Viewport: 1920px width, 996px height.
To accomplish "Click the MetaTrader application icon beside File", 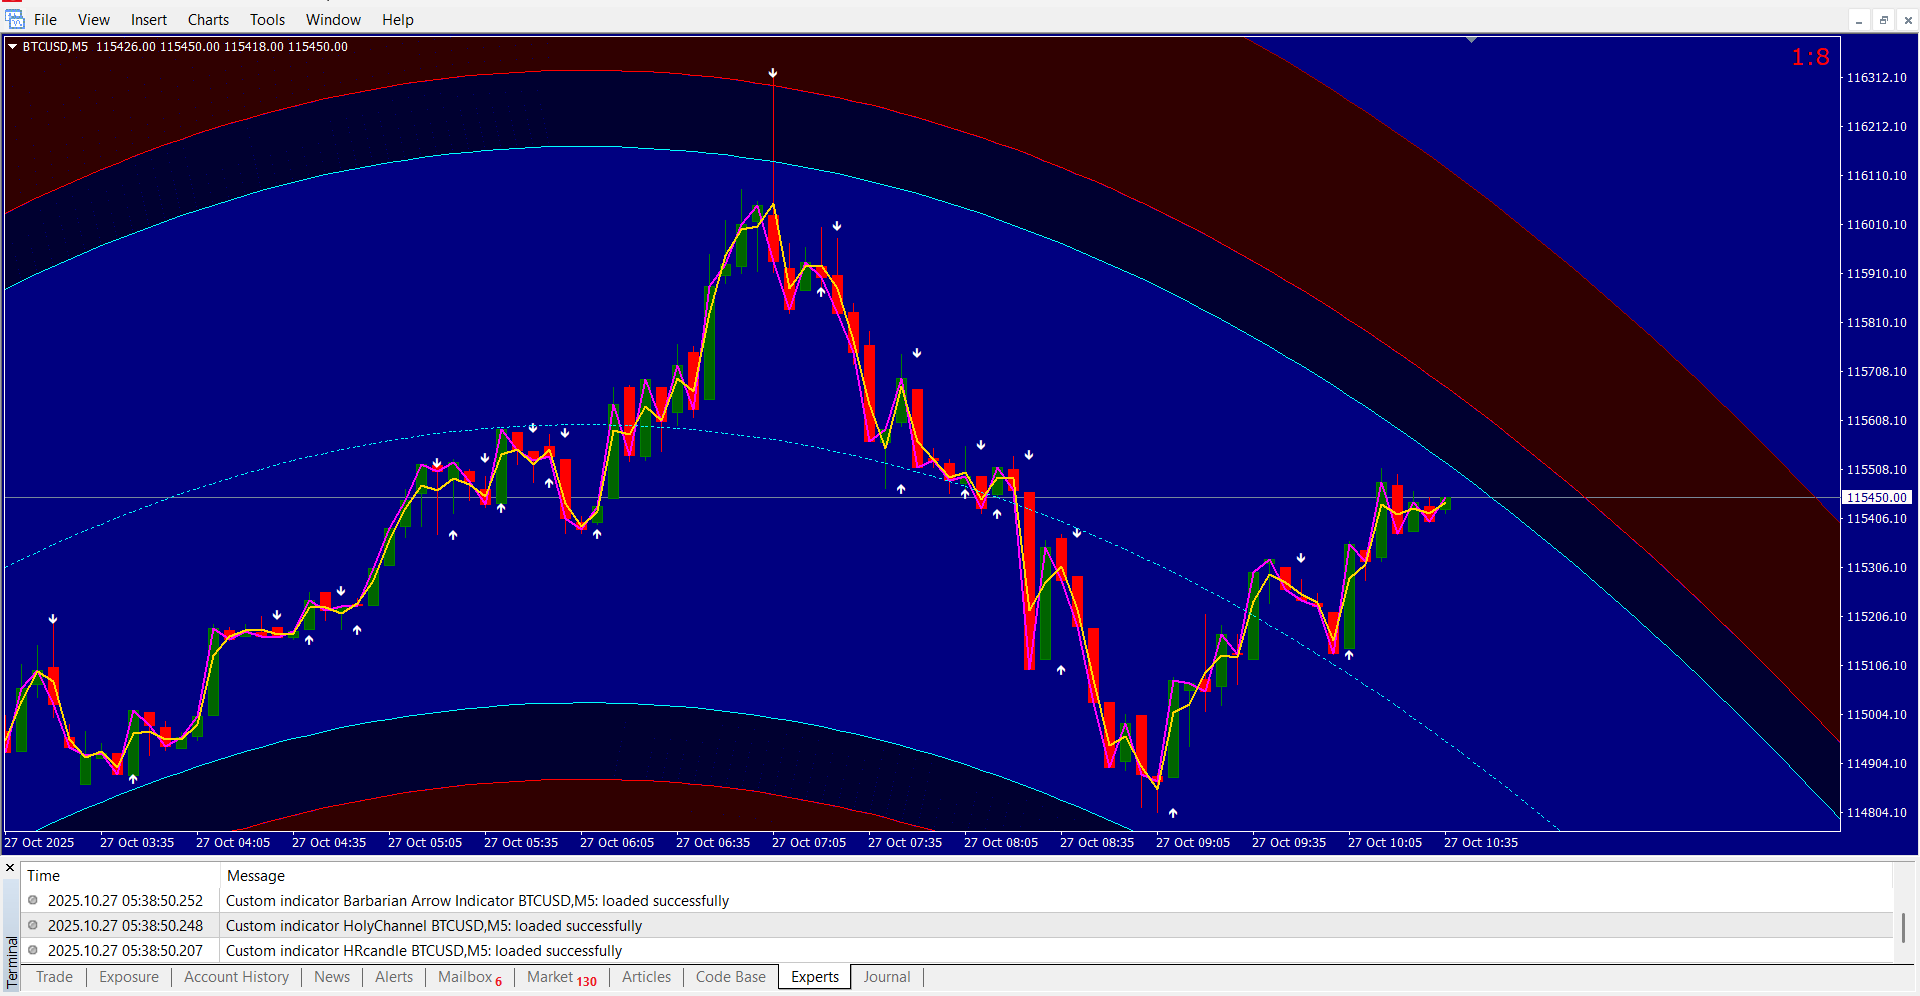I will point(15,19).
